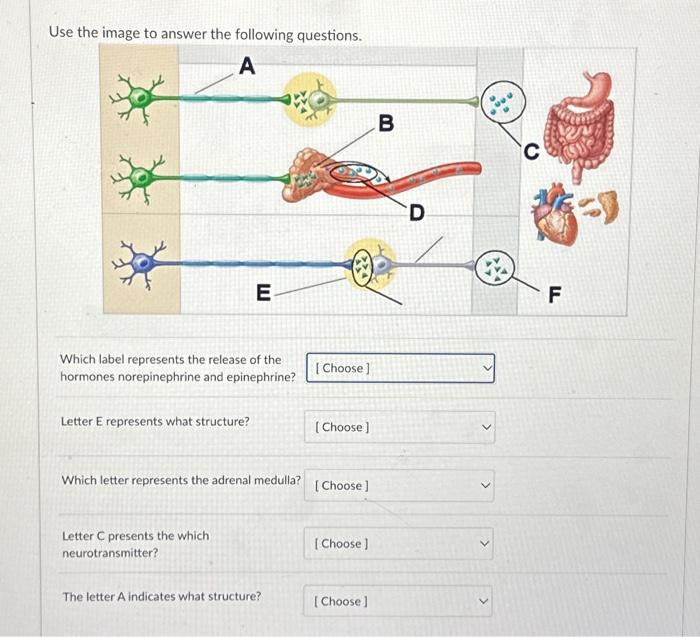Click label D below the blood vessel
The image size is (700, 637).
[x=417, y=212]
